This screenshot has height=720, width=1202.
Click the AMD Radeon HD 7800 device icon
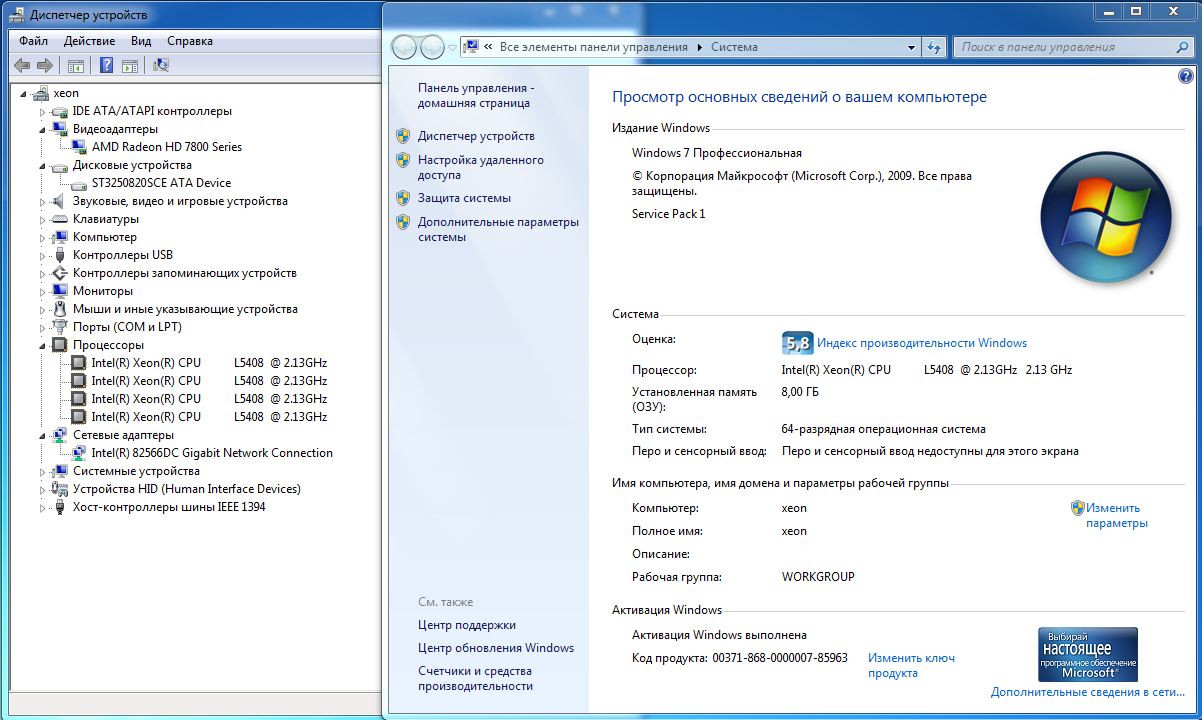[79, 147]
